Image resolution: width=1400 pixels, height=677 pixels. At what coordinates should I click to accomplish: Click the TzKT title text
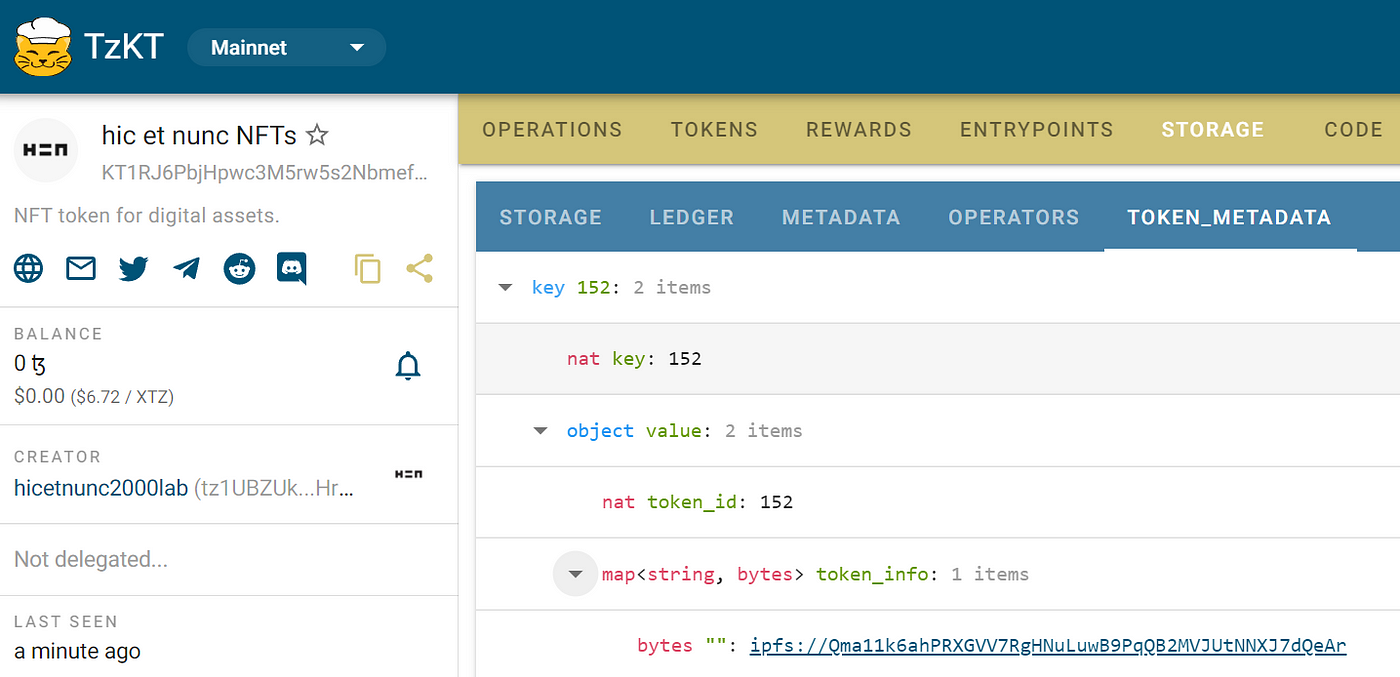click(123, 47)
